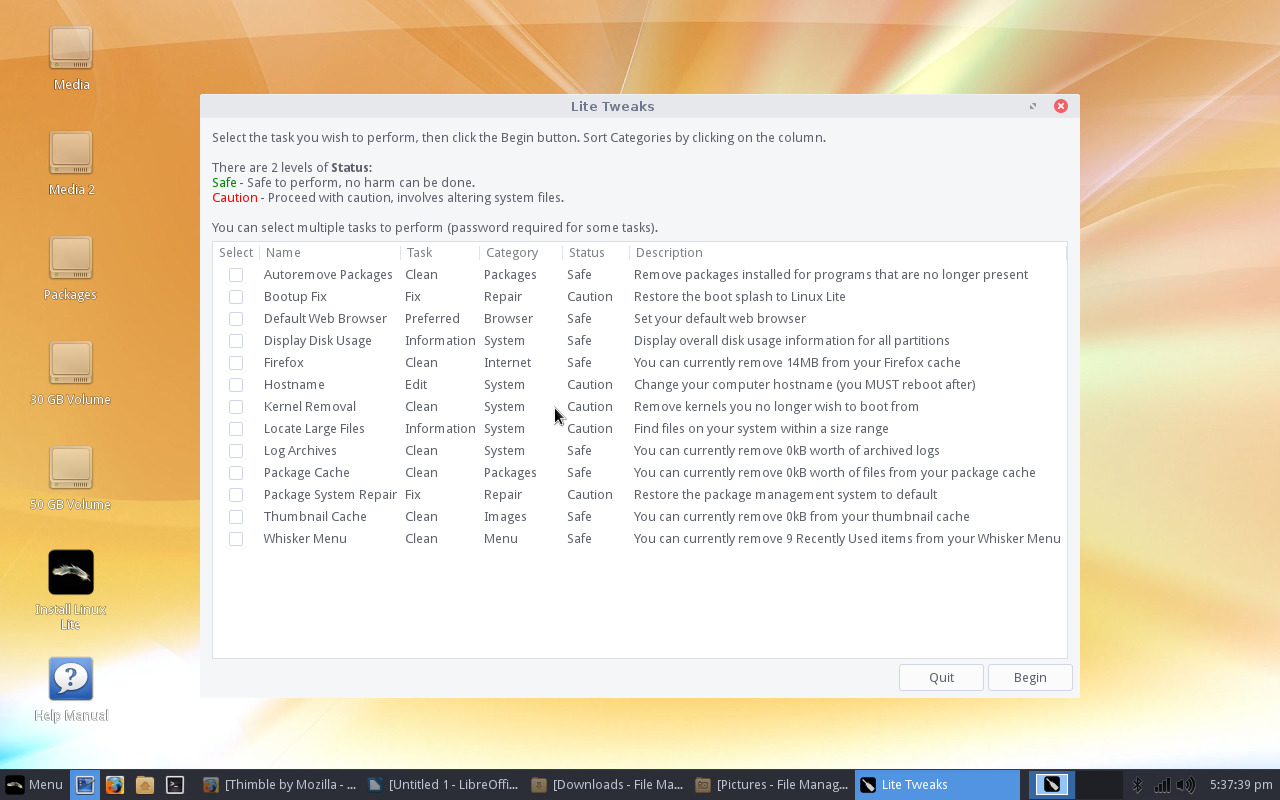Open the Whisker Menu

pyautogui.click(x=31, y=784)
